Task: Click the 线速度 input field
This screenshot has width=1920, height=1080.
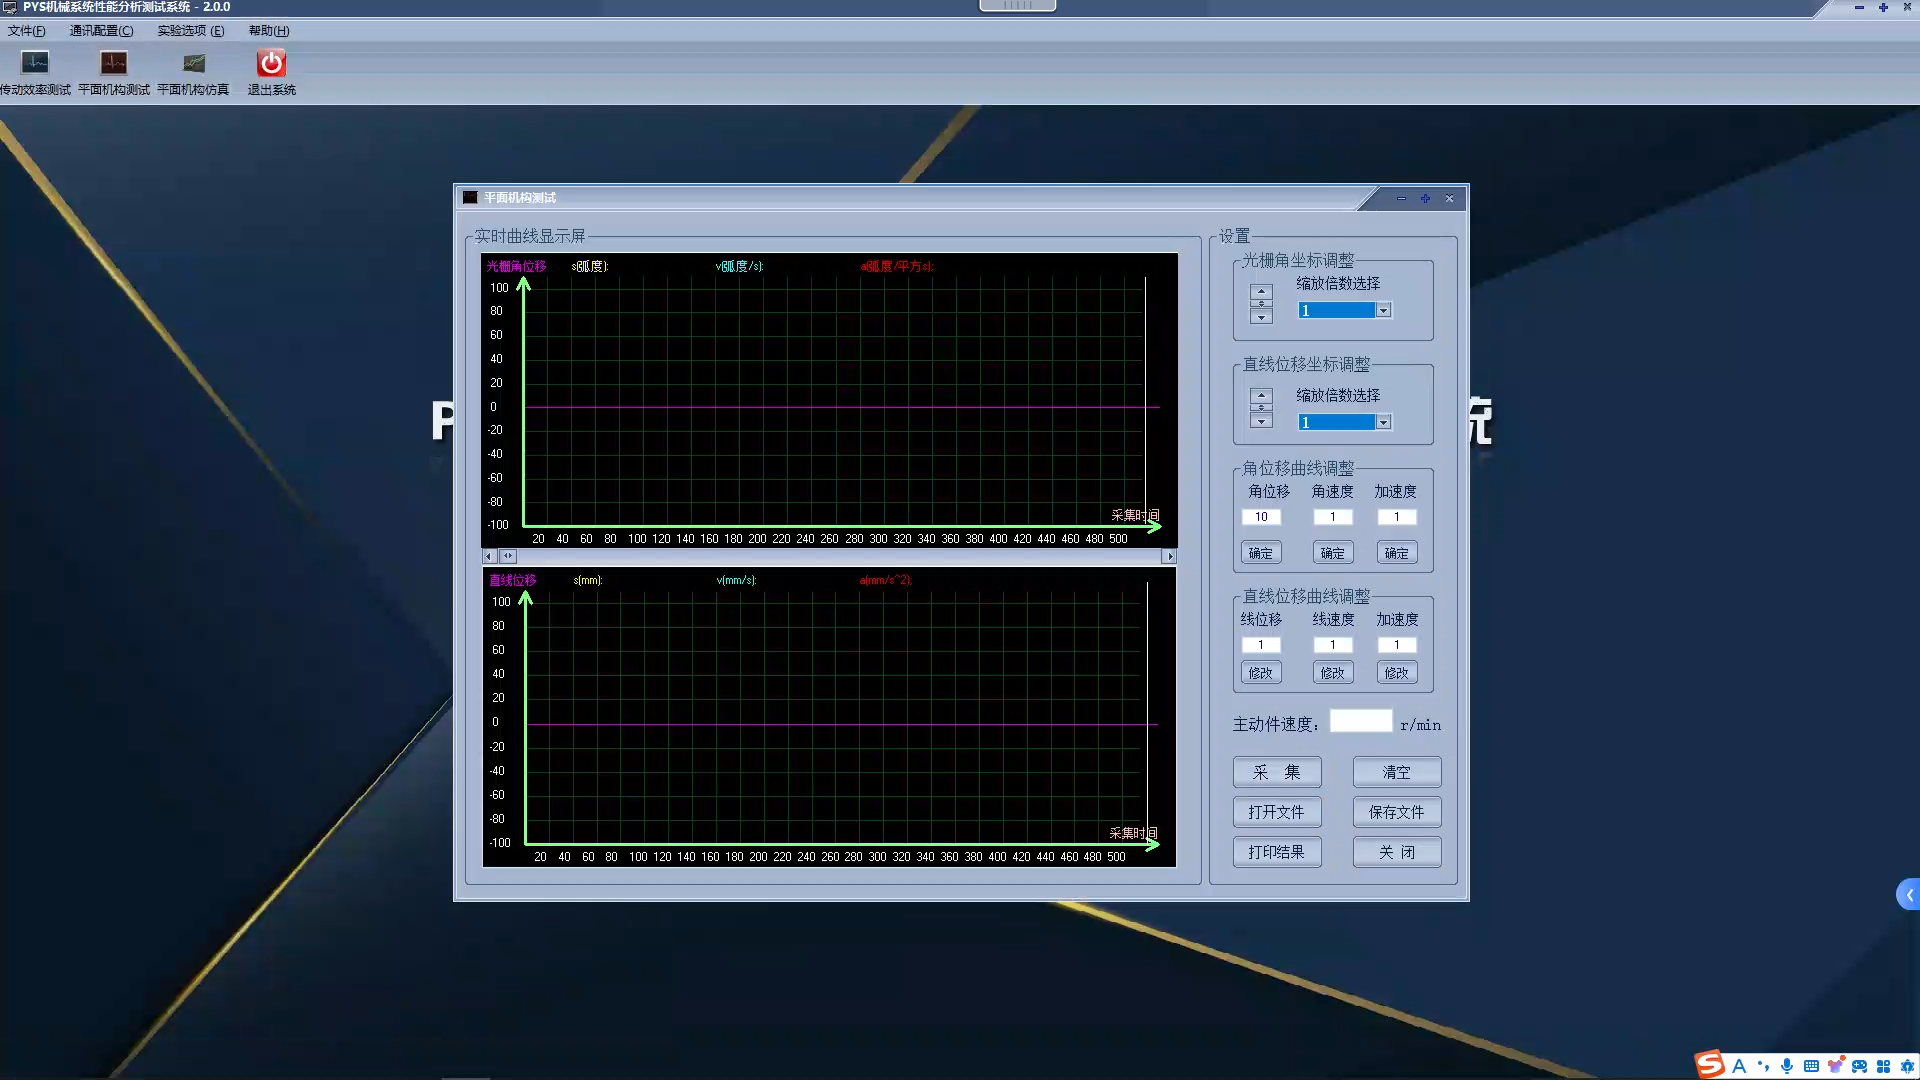Action: pyautogui.click(x=1333, y=645)
